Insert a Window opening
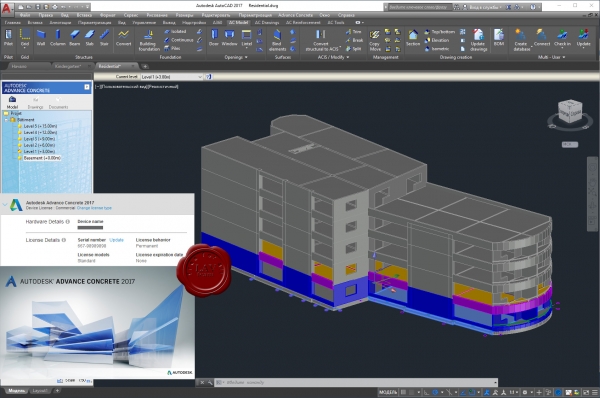Screen dimensions: 600x398 (x=230, y=38)
